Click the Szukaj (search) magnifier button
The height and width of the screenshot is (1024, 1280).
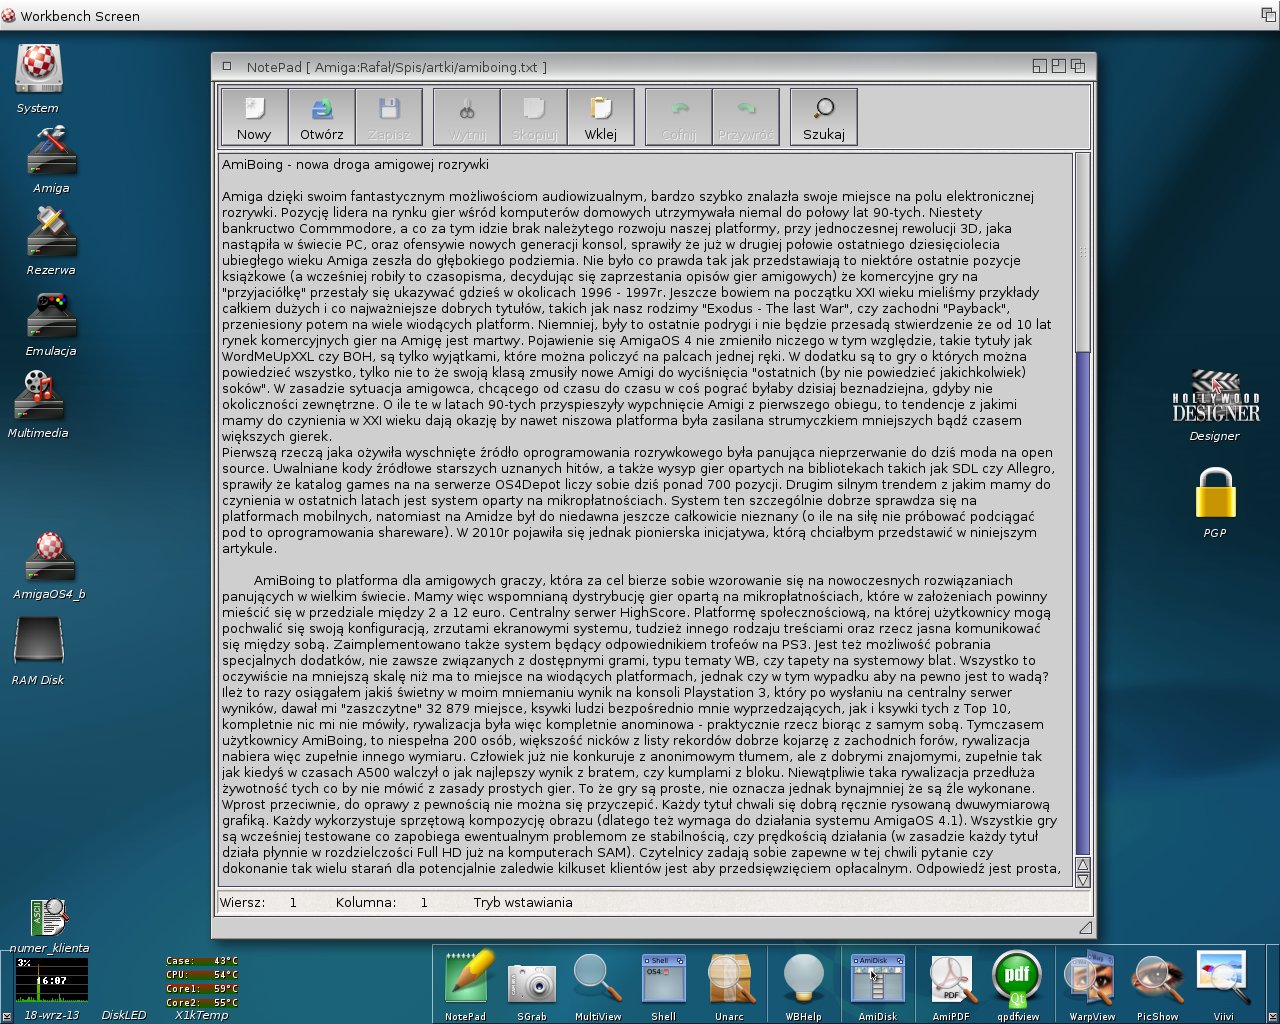click(x=824, y=117)
